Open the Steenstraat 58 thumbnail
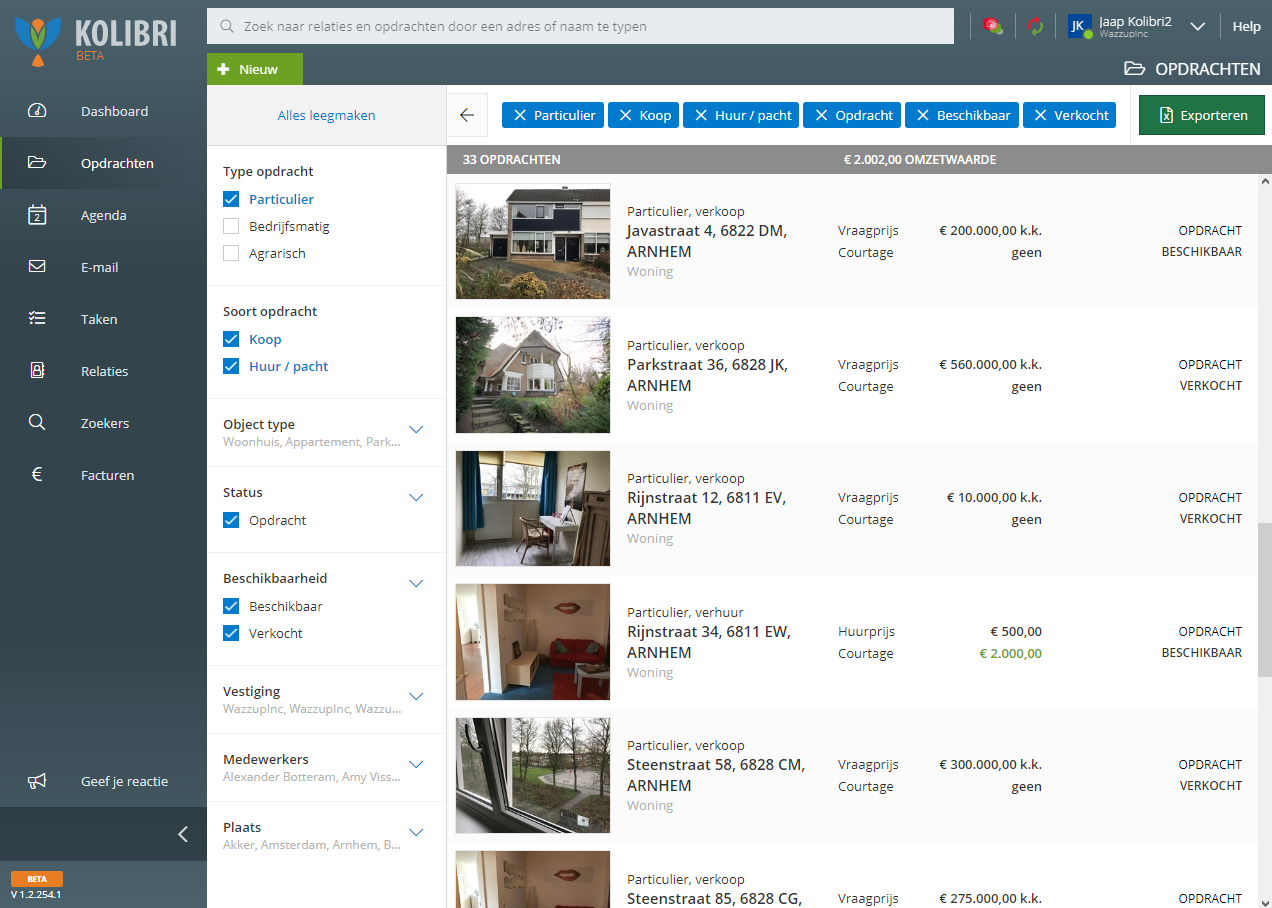 tap(533, 775)
